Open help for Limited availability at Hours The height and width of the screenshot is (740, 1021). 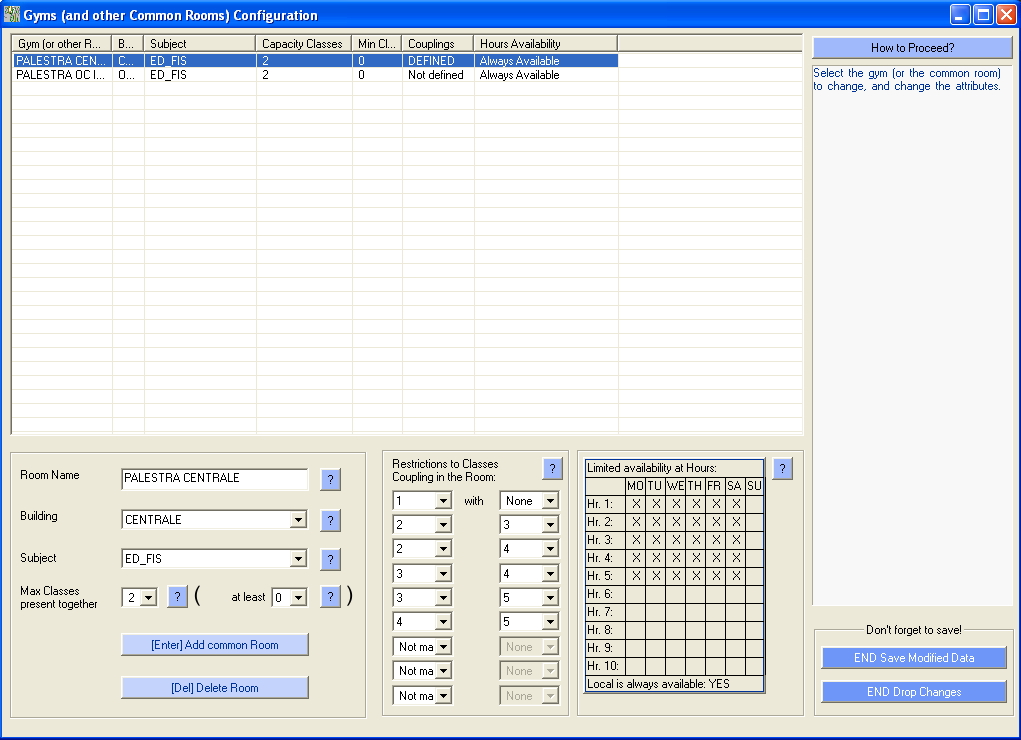[x=783, y=468]
